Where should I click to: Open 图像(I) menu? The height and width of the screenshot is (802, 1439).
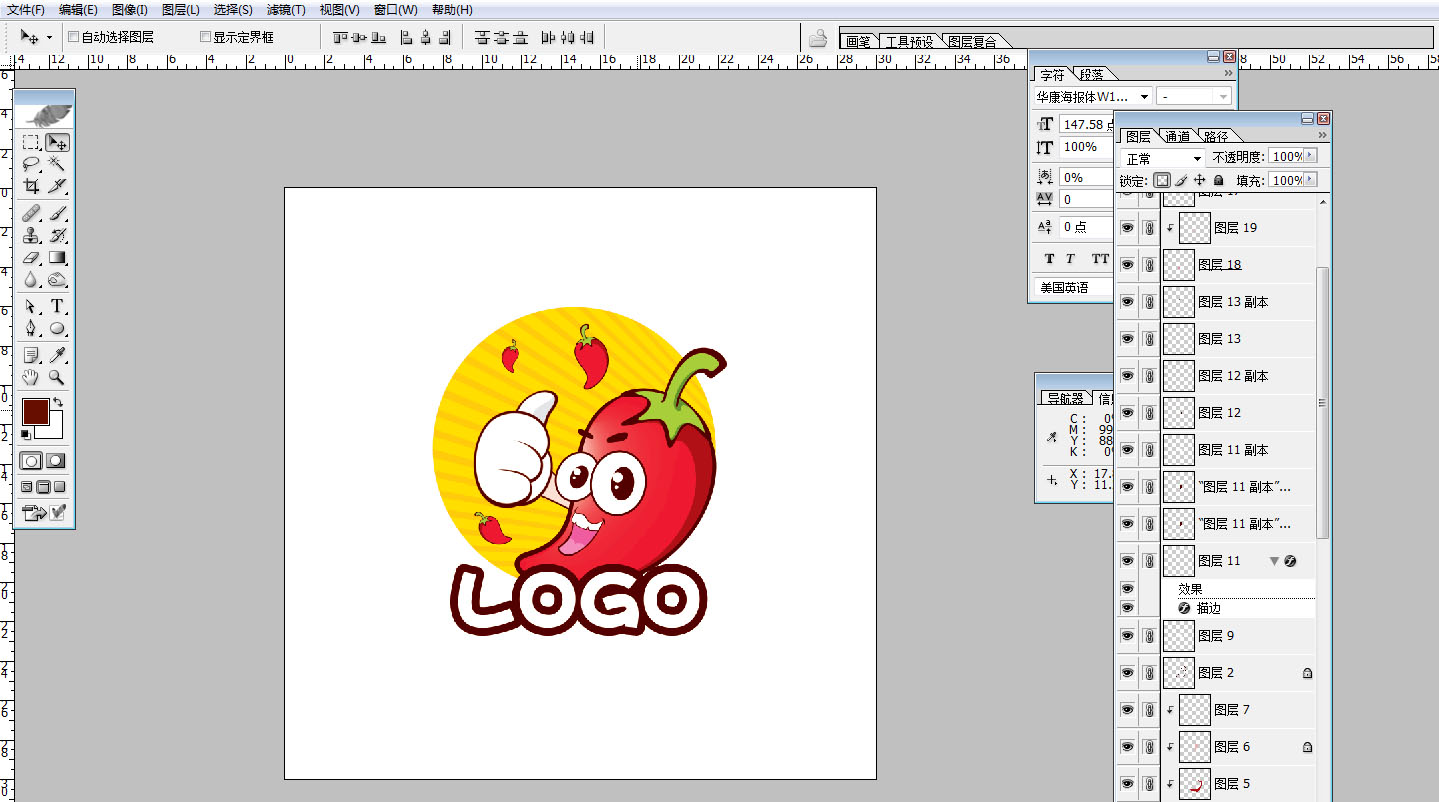click(x=130, y=10)
